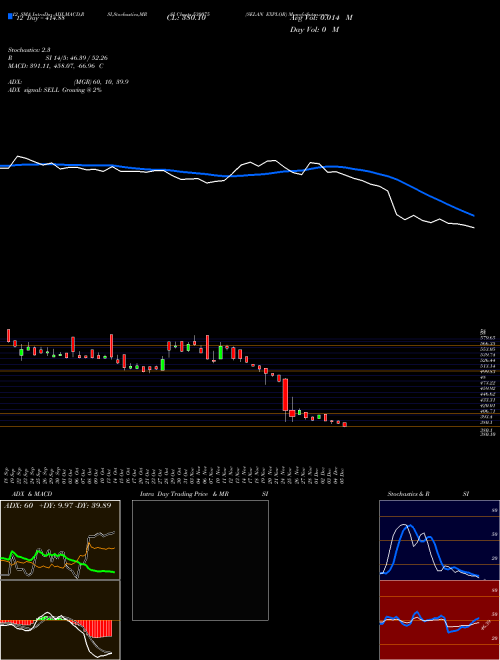
Task: Click the blue SMA legend square
Action: pos(11,16)
